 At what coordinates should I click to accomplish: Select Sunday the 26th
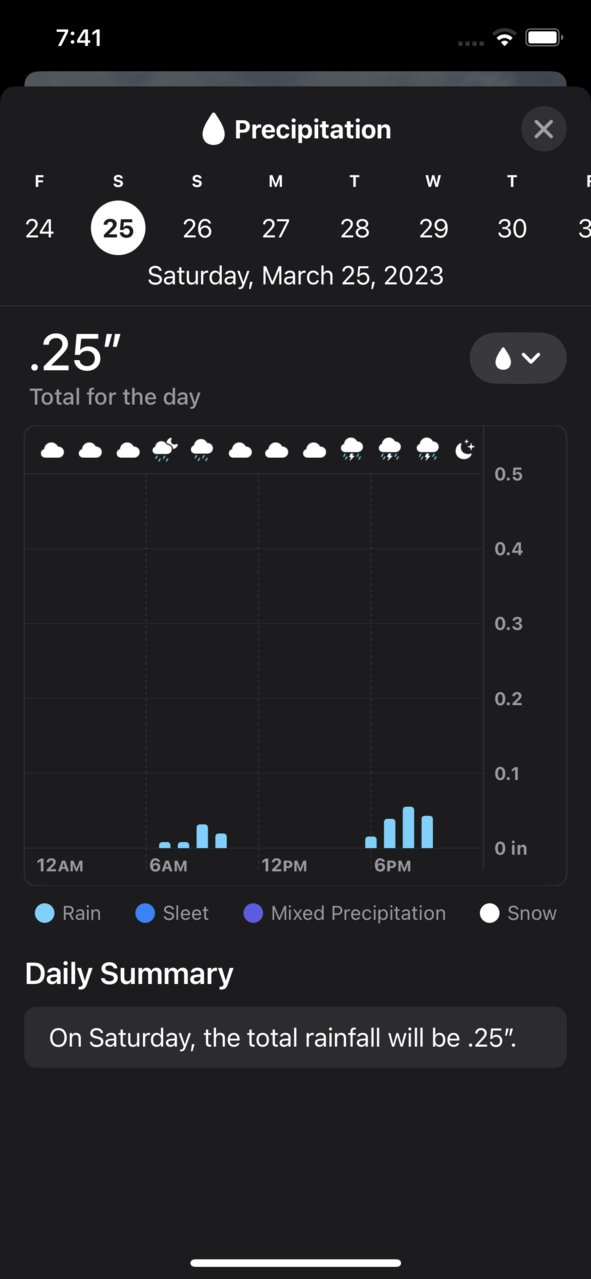click(x=197, y=228)
